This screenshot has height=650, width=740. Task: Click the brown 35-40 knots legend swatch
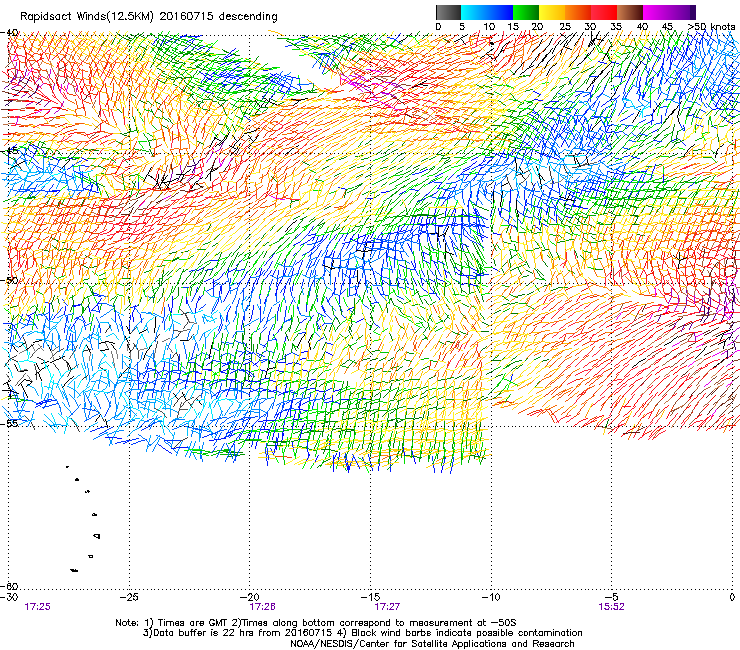pos(630,12)
